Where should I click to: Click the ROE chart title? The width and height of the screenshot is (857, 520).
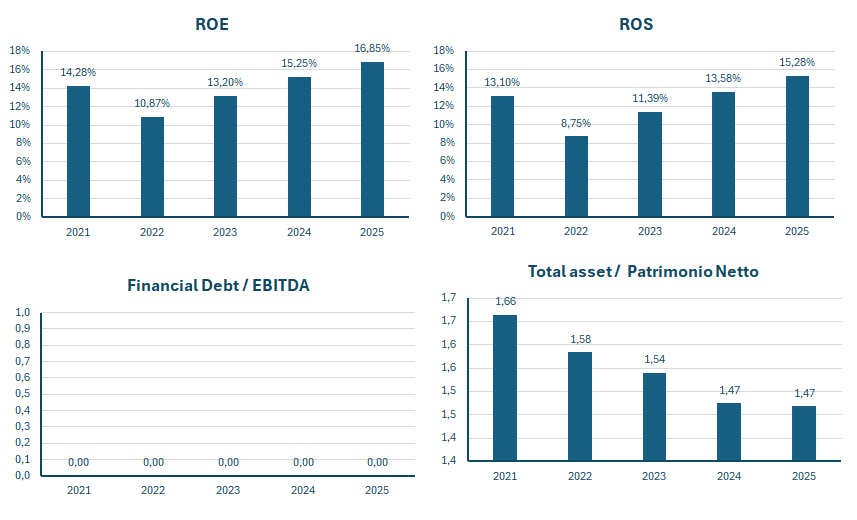212,24
